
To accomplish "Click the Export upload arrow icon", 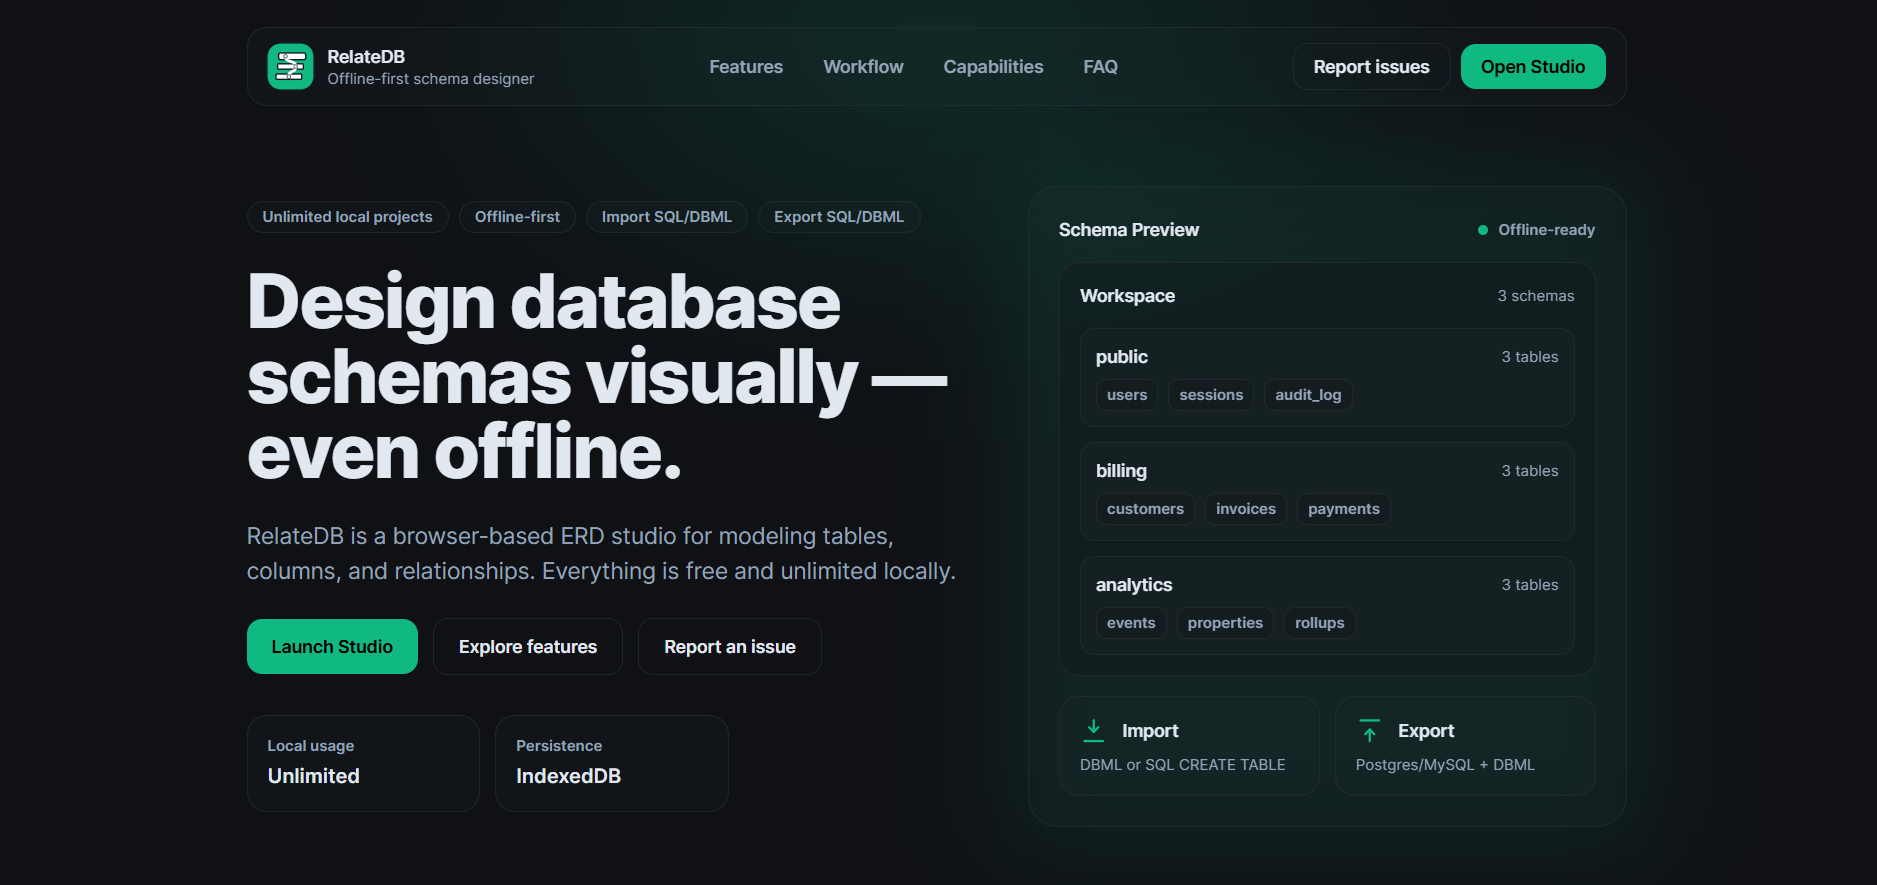I will 1370,731.
